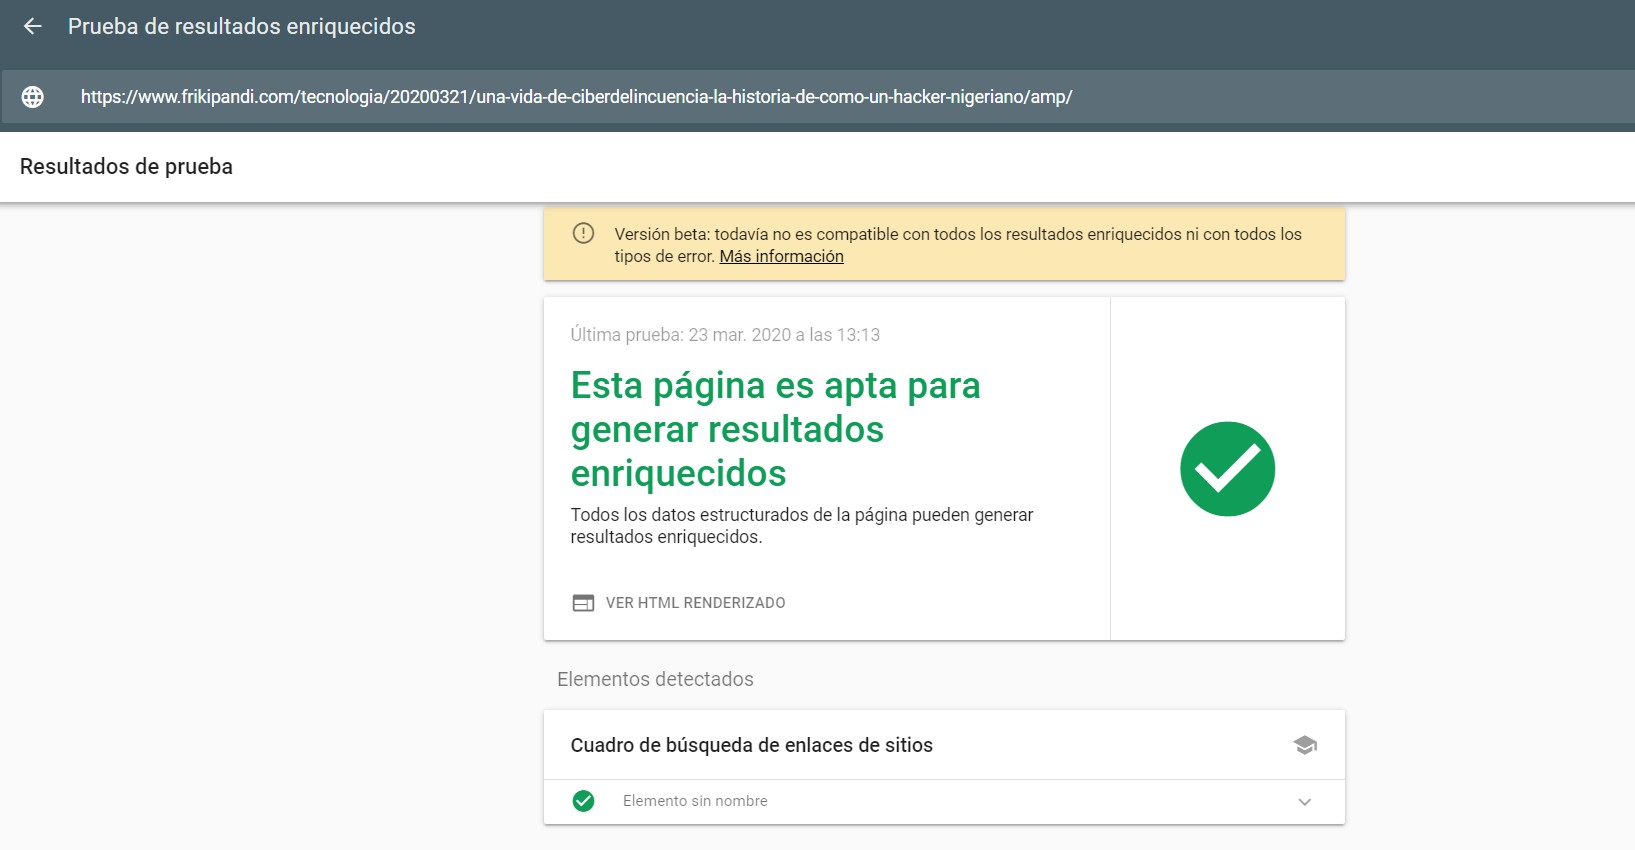
Task: Click the 'Resultados de prueba' header
Action: (126, 167)
